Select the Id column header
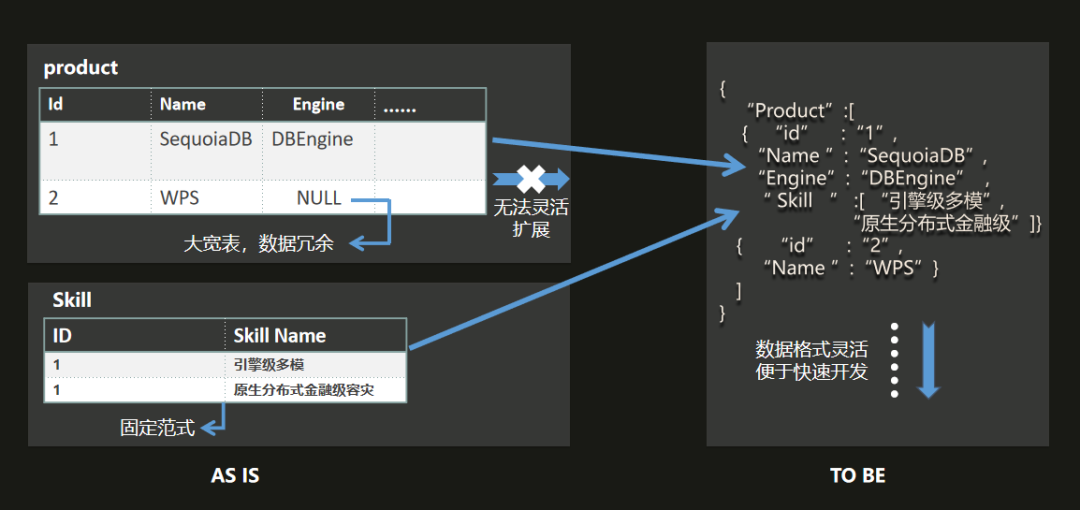The height and width of the screenshot is (510, 1080). pyautogui.click(x=96, y=105)
